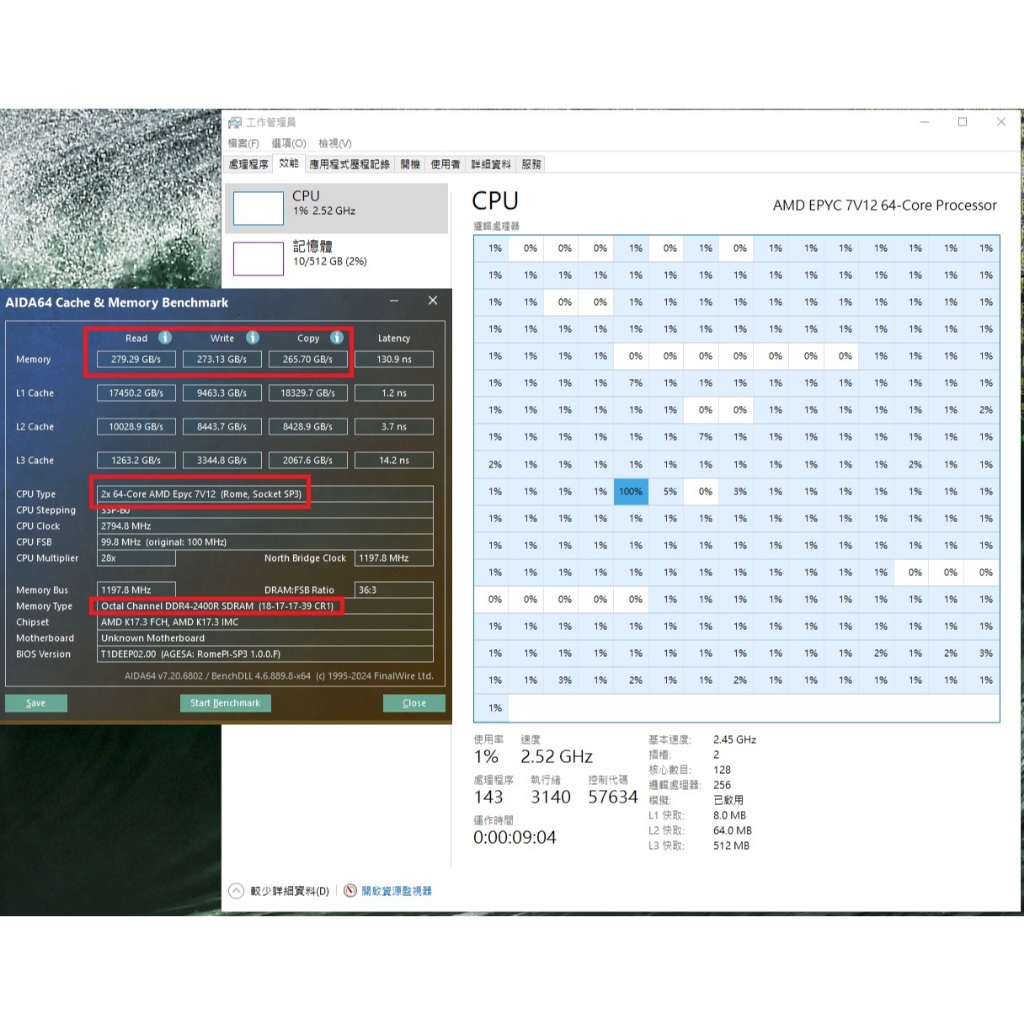Viewport: 1024px width, 1024px height.
Task: Open the 檢視(V) menu
Action: (335, 143)
